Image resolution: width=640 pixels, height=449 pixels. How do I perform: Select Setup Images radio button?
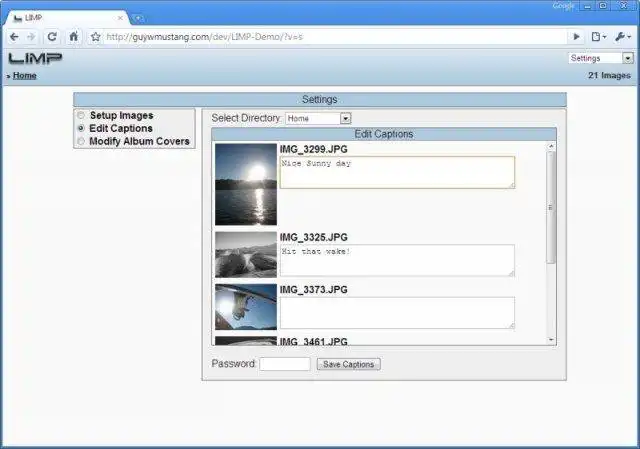click(81, 115)
